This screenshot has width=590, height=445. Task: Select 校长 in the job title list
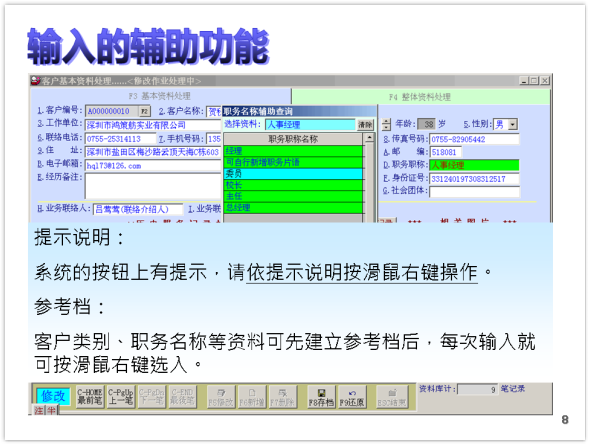tap(293, 185)
